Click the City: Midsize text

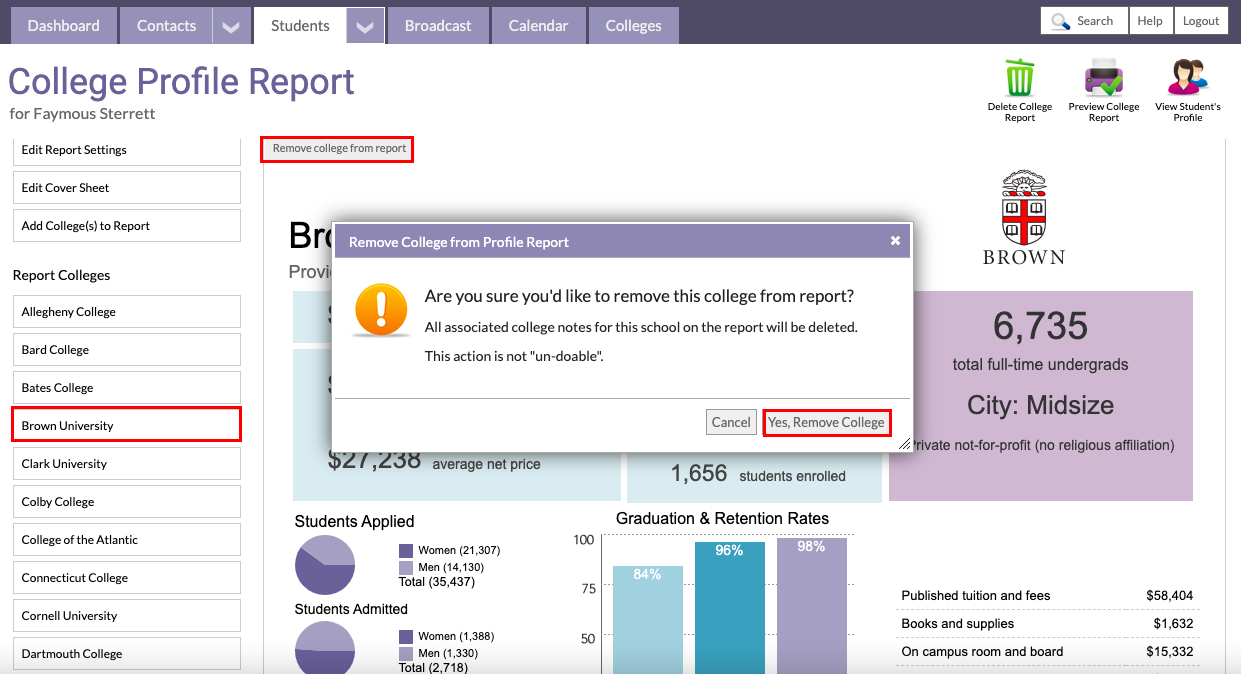pyautogui.click(x=1040, y=405)
